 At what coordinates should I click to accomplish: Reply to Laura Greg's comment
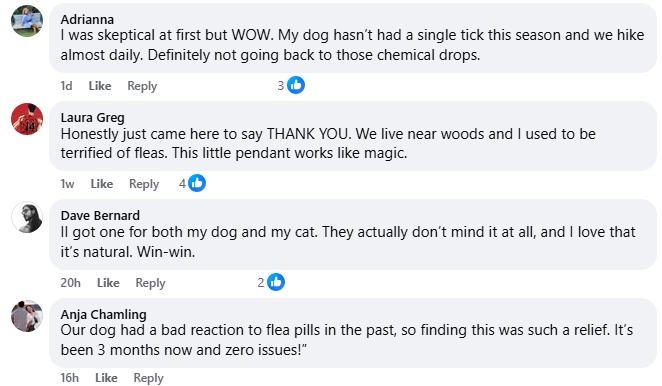tap(144, 184)
